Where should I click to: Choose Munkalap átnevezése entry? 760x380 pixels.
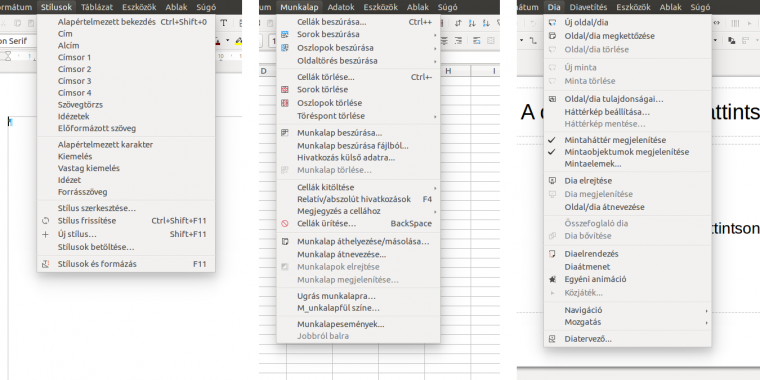358,254
